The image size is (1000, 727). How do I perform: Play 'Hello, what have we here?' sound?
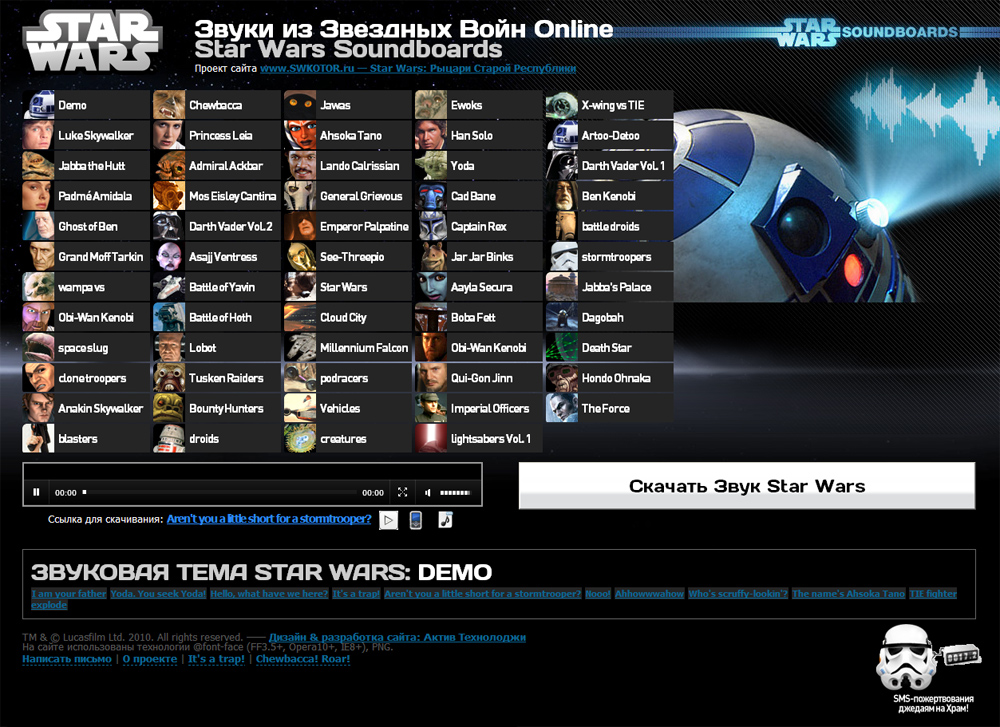(269, 594)
